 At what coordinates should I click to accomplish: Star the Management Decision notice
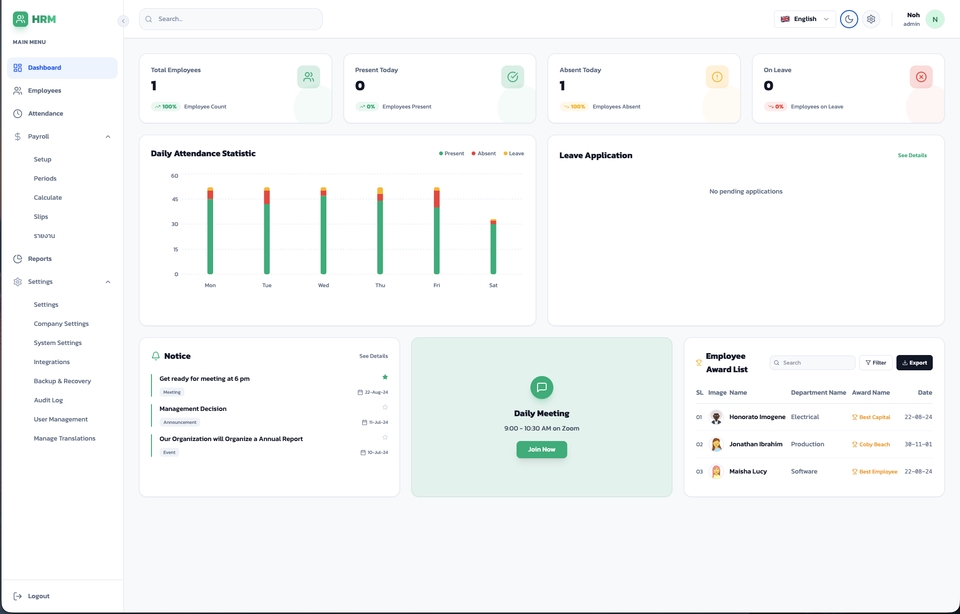(x=385, y=407)
